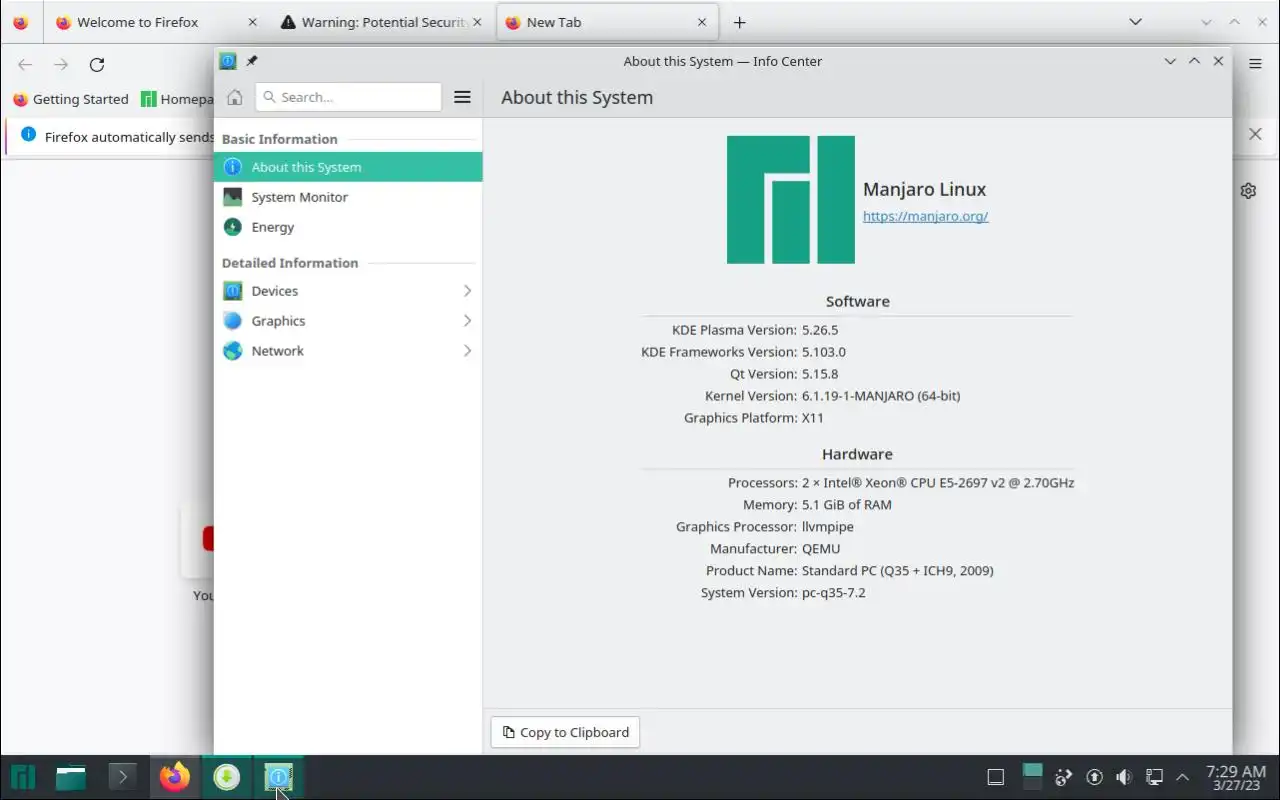
Task: Switch to Potential Security warning tab
Action: [381, 22]
